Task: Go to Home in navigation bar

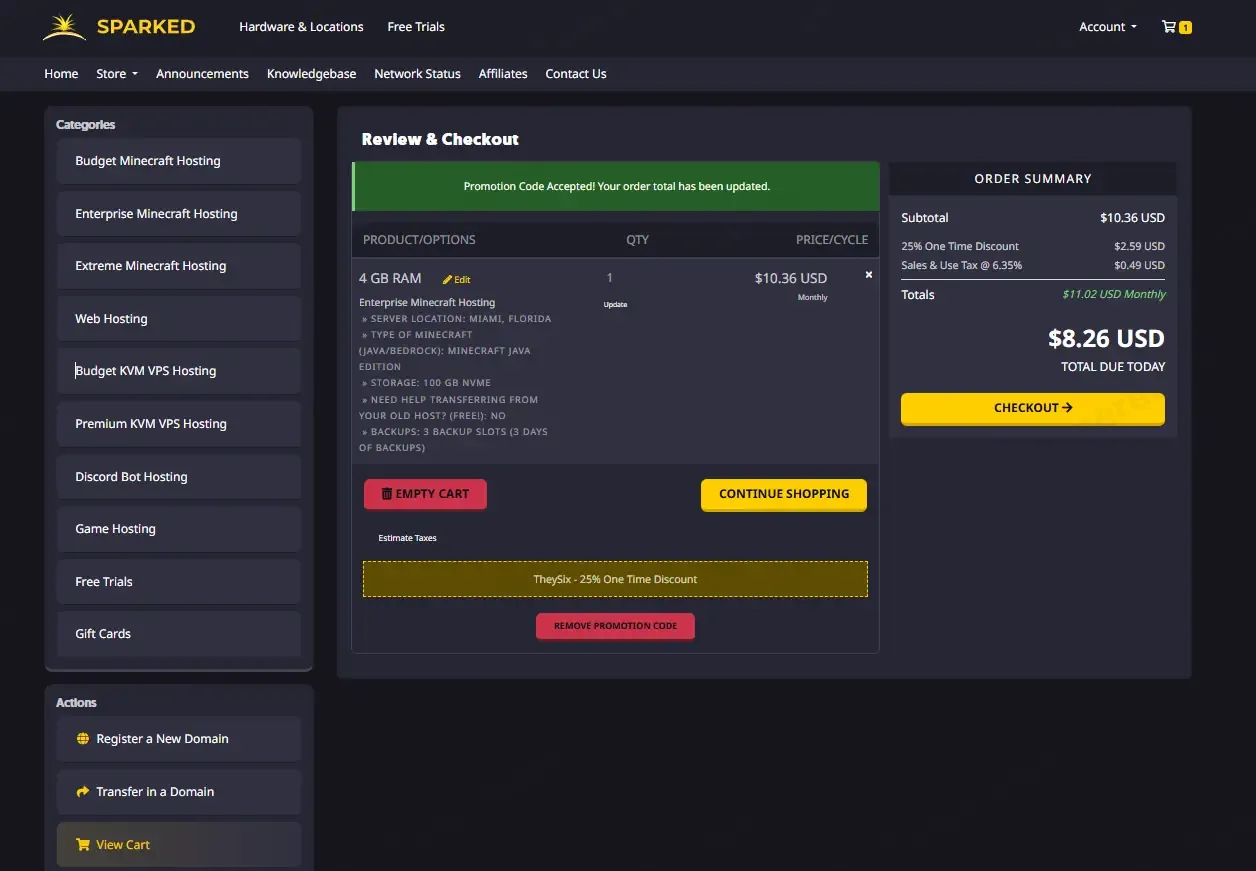Action: tap(61, 74)
